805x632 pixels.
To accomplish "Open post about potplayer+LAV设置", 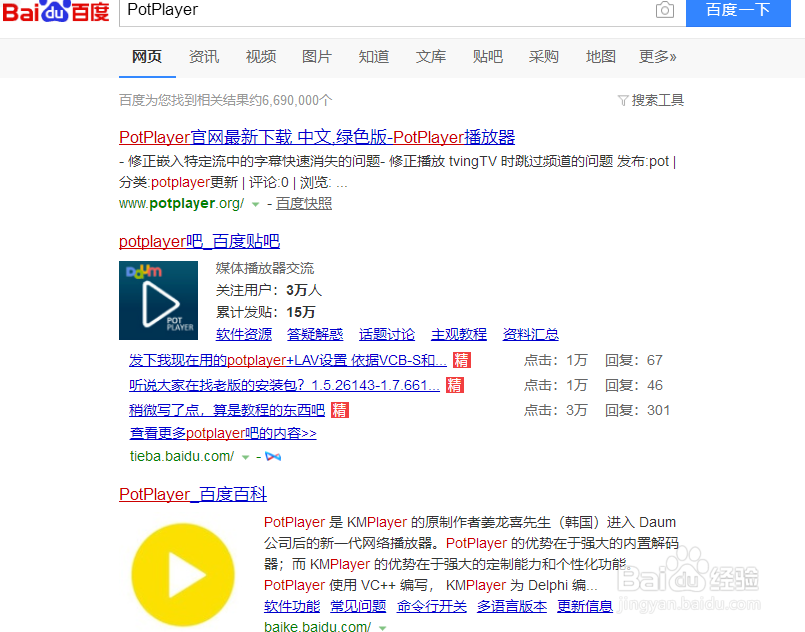I will [288, 360].
